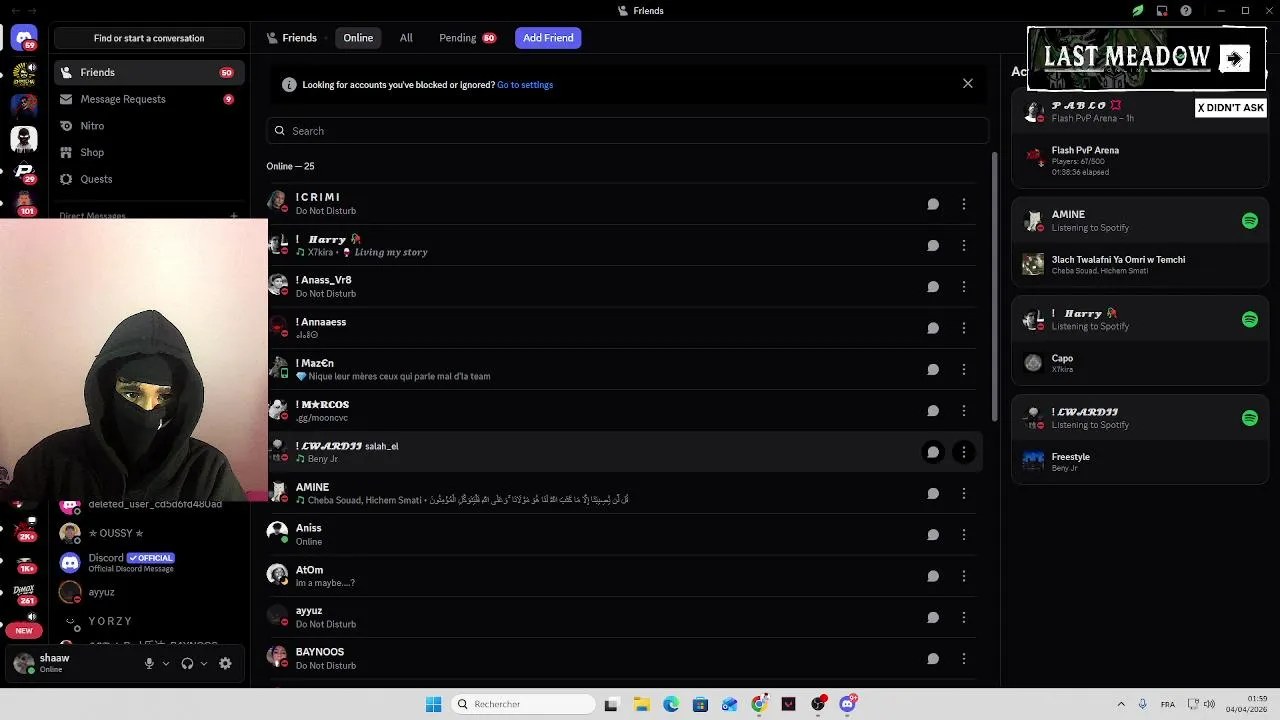Image resolution: width=1280 pixels, height=720 pixels.
Task: Select Friends in sidebar
Action: tap(149, 72)
